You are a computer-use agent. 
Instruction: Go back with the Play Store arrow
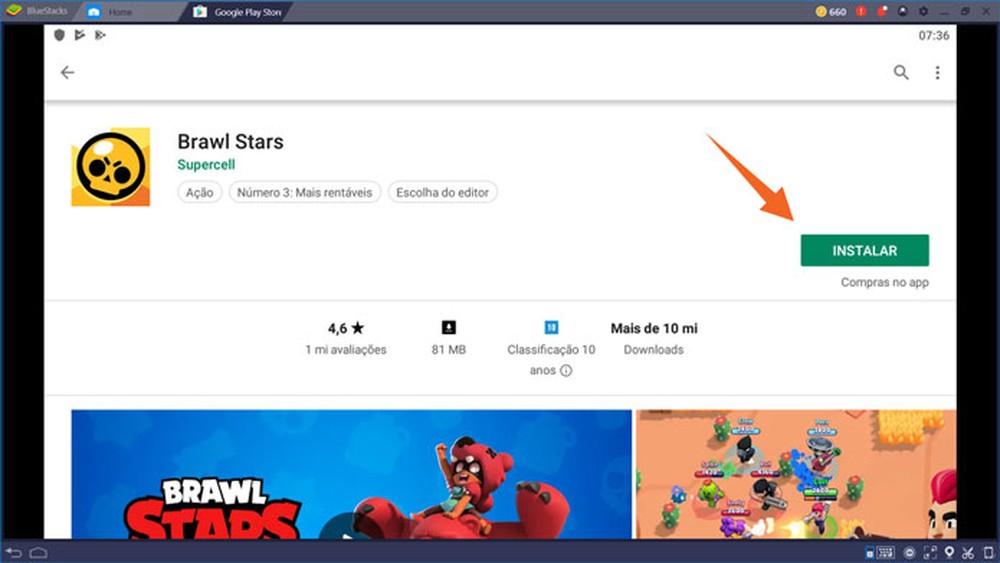coord(68,73)
